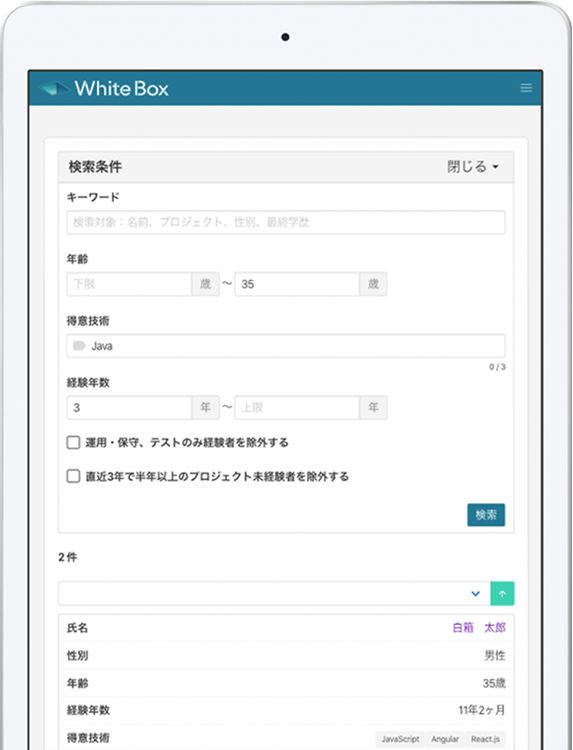Click the Angular skill tag
Image resolution: width=573 pixels, height=750 pixels.
click(445, 739)
